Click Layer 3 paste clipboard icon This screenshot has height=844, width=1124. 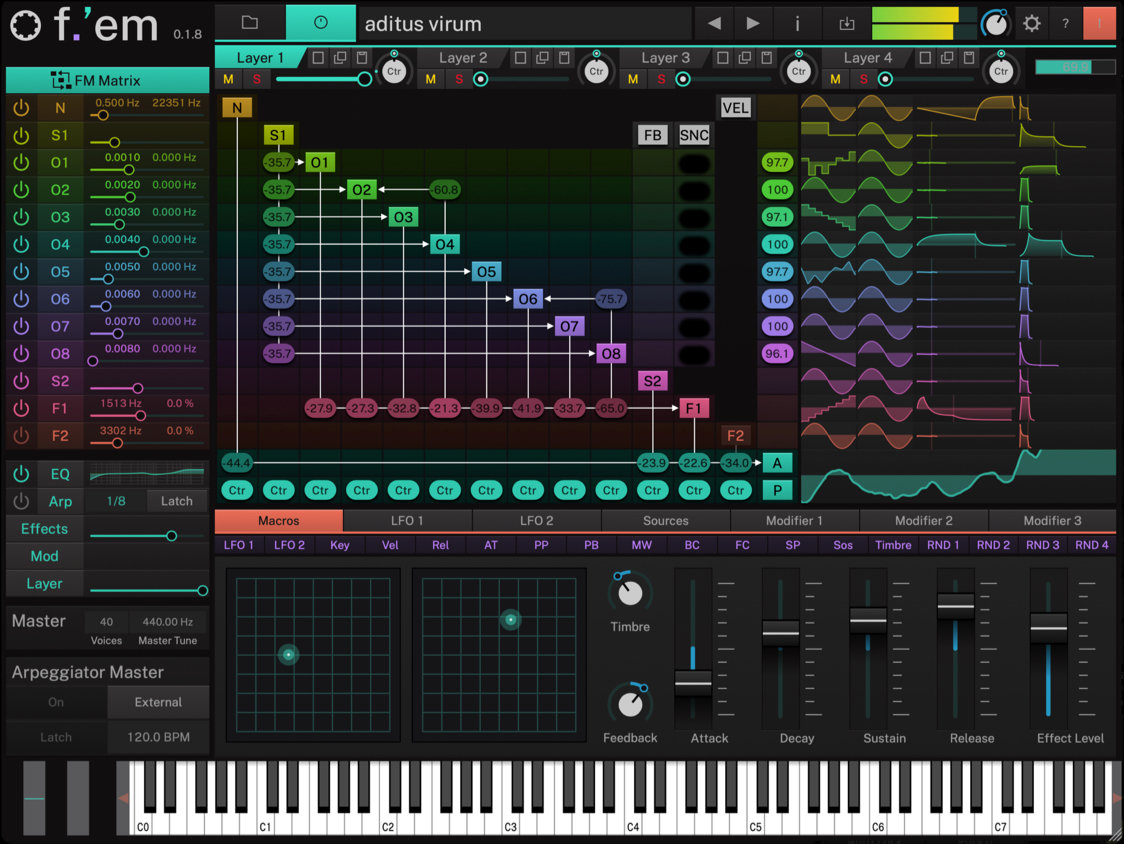[x=767, y=57]
